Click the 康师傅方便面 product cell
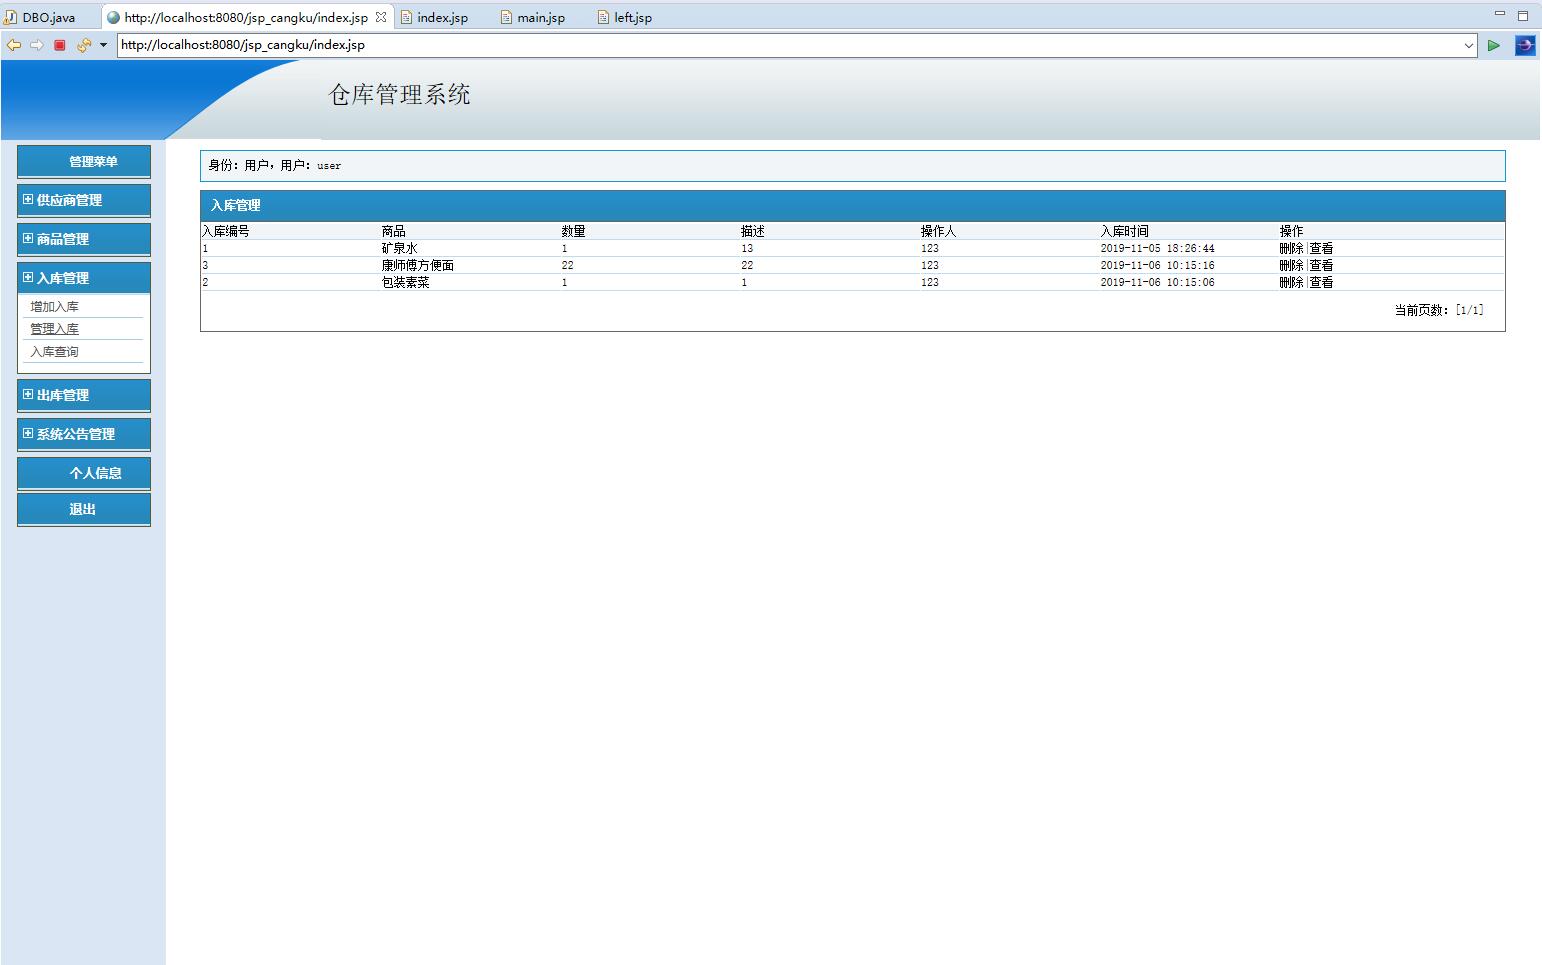This screenshot has height=965, width=1542. click(417, 265)
